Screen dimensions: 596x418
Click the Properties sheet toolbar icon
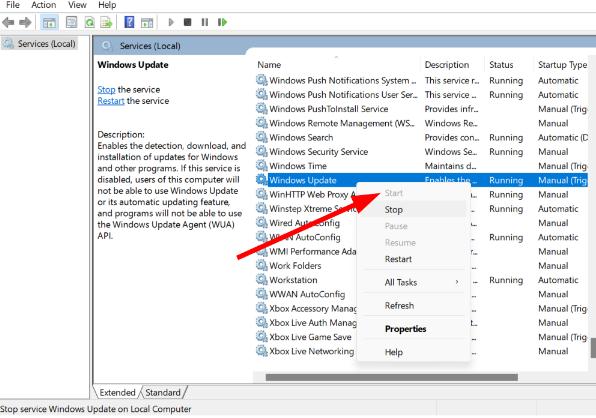[71, 22]
